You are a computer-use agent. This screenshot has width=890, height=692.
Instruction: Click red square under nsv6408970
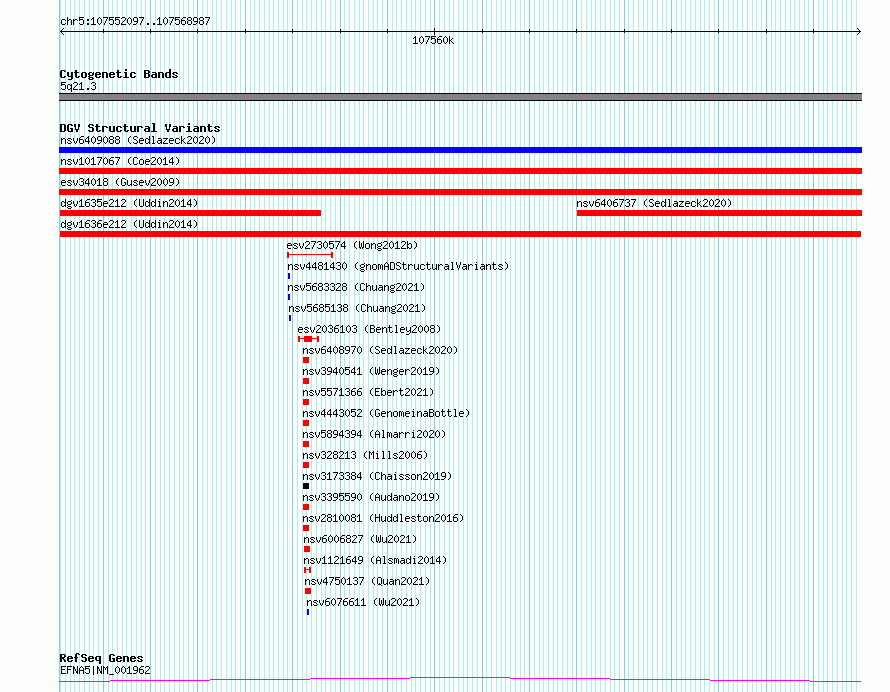click(306, 360)
